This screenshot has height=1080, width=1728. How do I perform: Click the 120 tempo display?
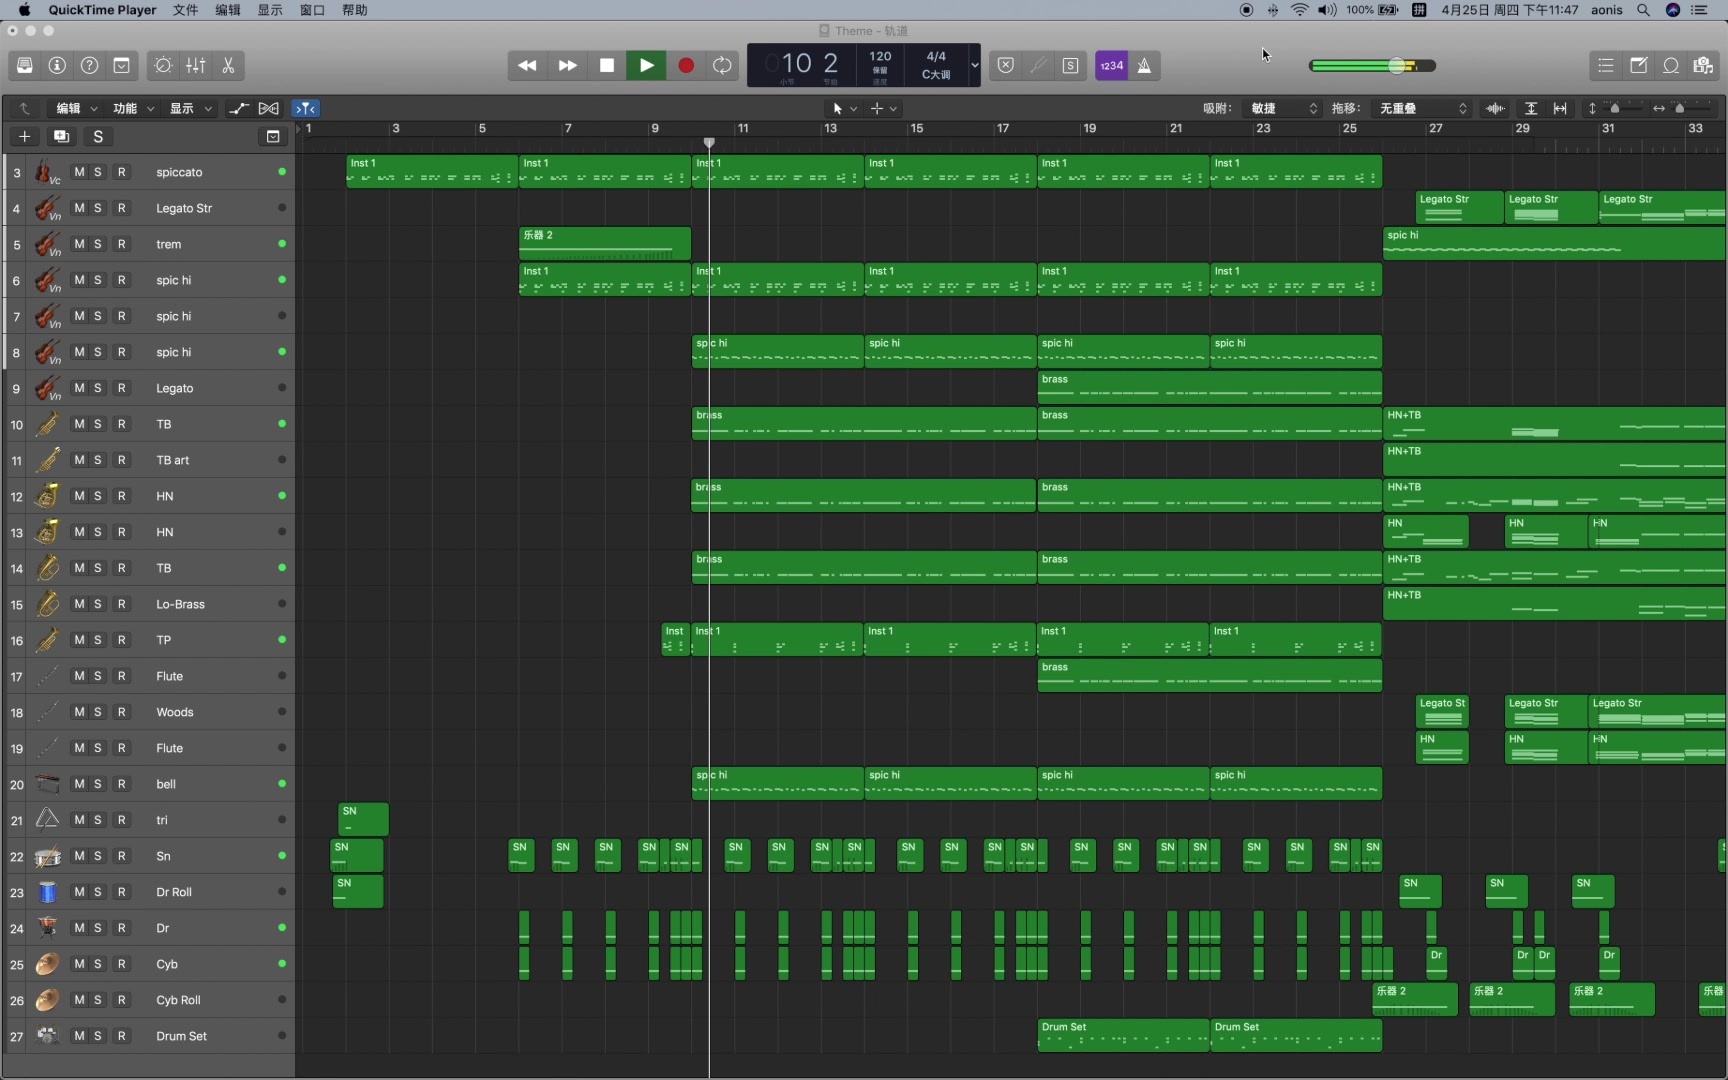(x=880, y=57)
